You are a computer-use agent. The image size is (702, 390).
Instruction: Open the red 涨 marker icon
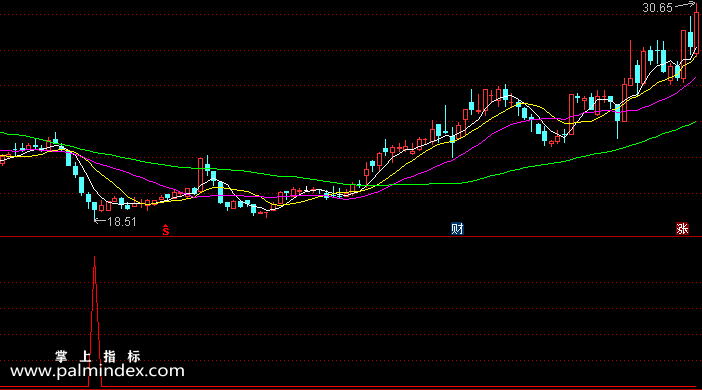(x=682, y=229)
